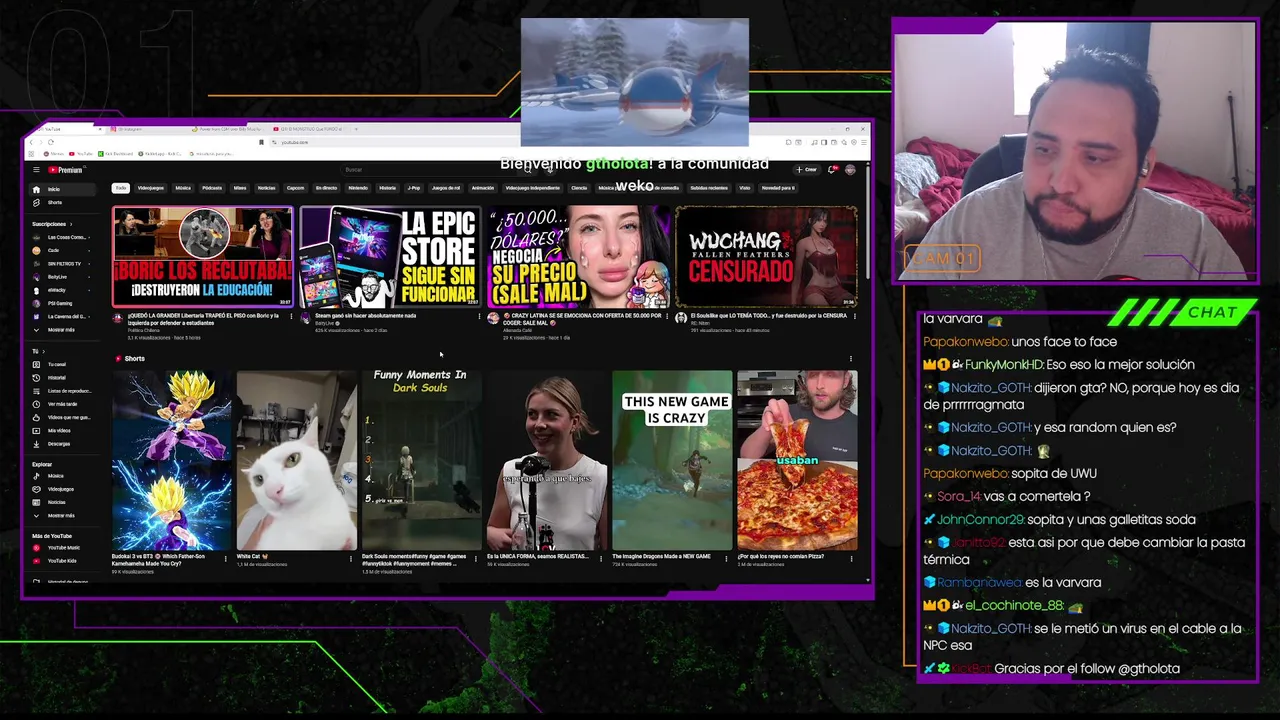The width and height of the screenshot is (1280, 720).
Task: Open three-dot menu for Boric video
Action: 293,318
